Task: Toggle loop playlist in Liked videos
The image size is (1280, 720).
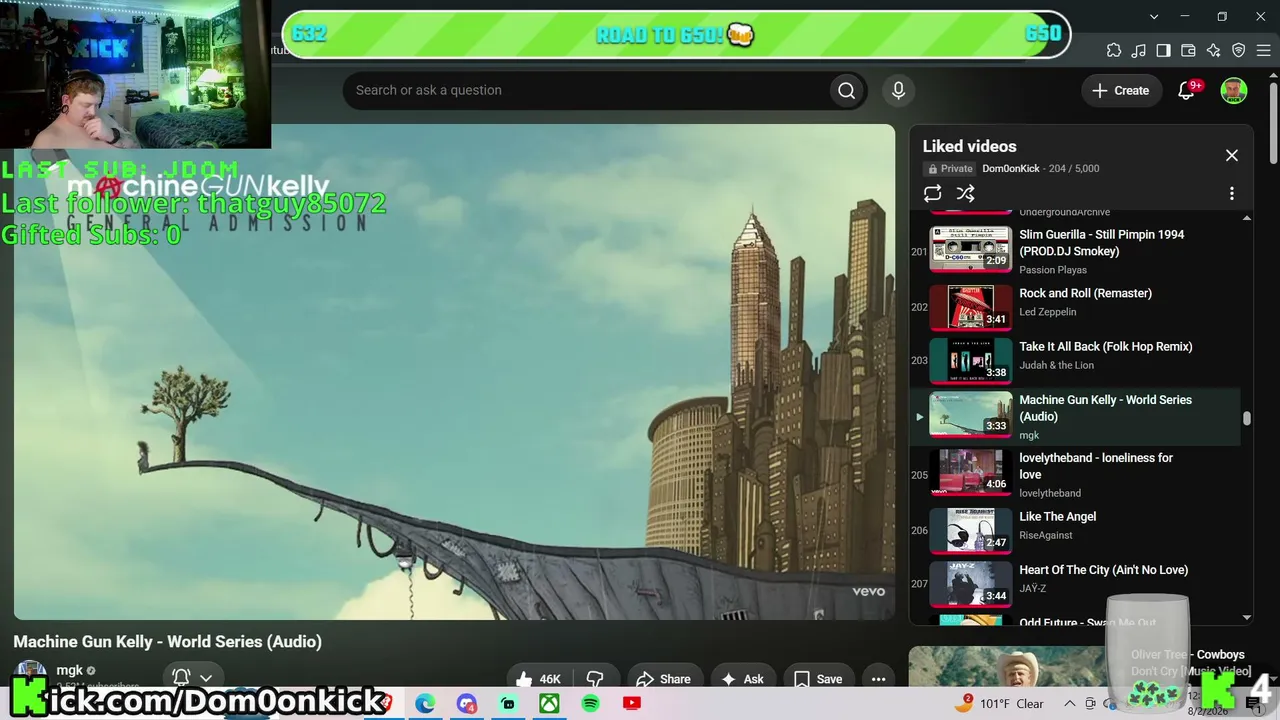Action: [933, 194]
